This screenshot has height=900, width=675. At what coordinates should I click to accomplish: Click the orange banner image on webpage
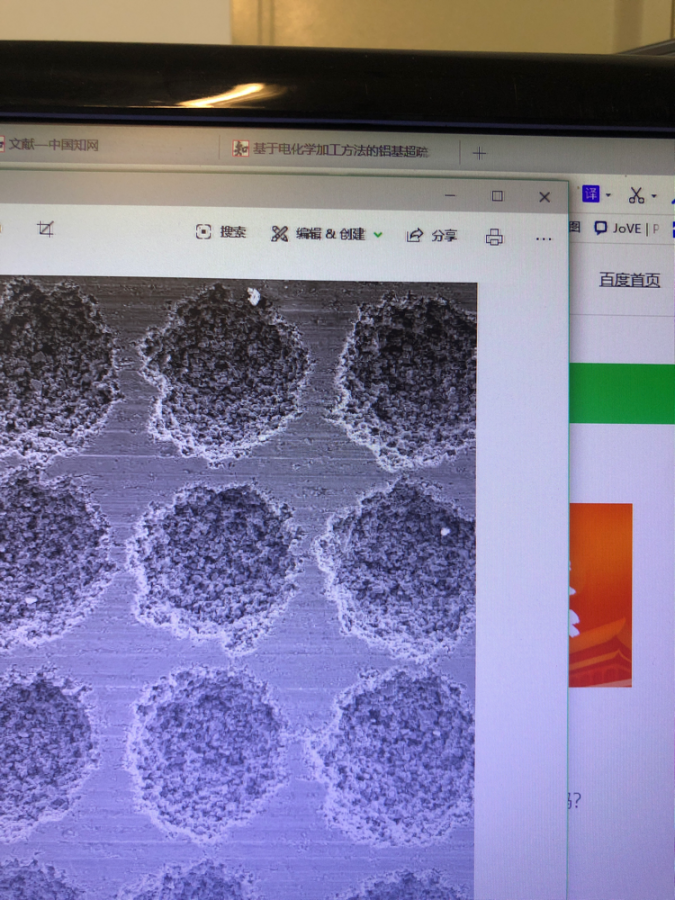click(600, 595)
